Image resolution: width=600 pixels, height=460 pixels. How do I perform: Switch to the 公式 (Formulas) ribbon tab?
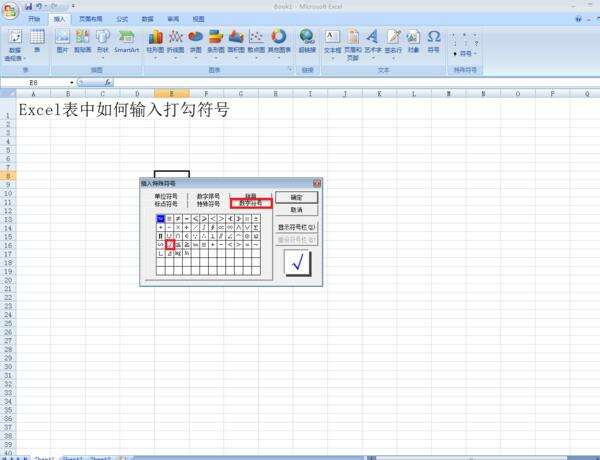point(122,19)
